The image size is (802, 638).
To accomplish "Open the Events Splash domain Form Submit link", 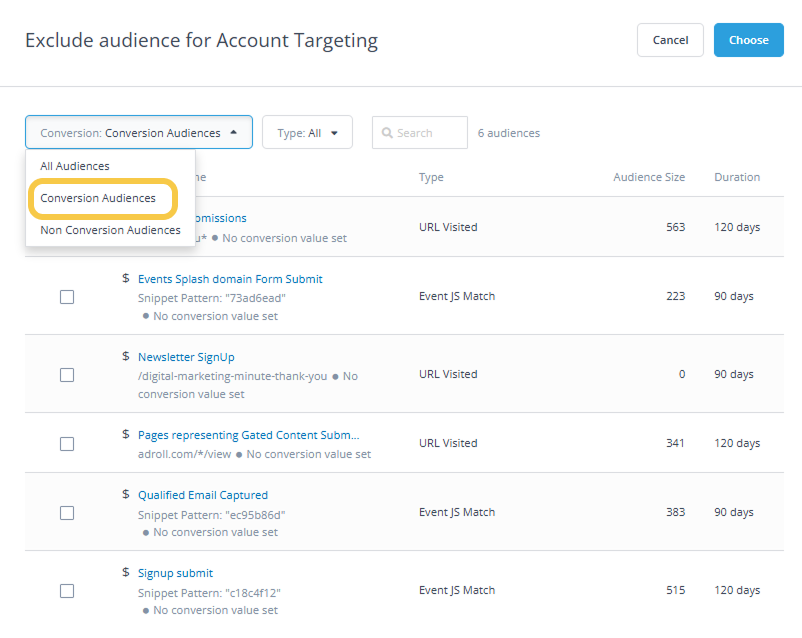I will (x=230, y=279).
